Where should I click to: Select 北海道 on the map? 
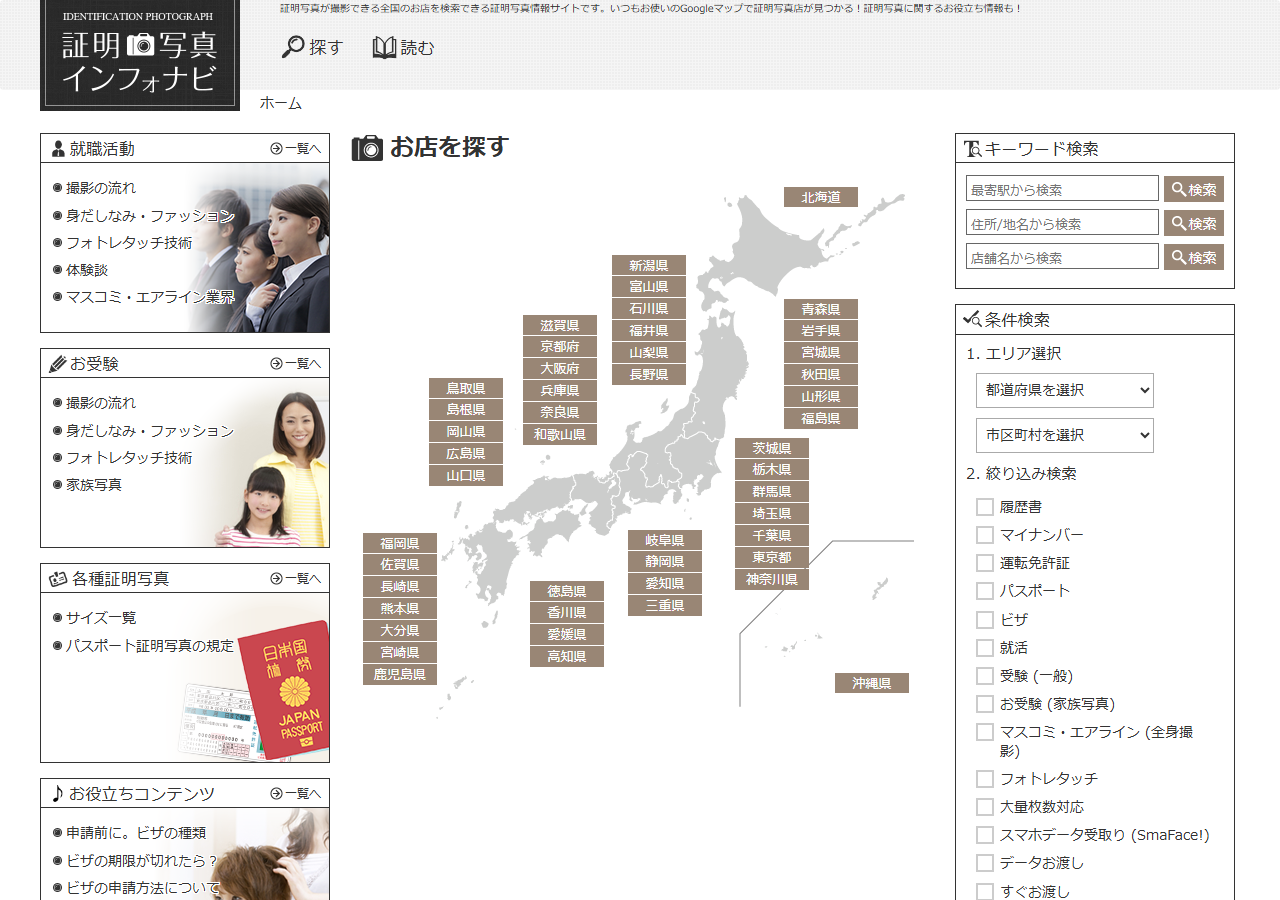821,197
